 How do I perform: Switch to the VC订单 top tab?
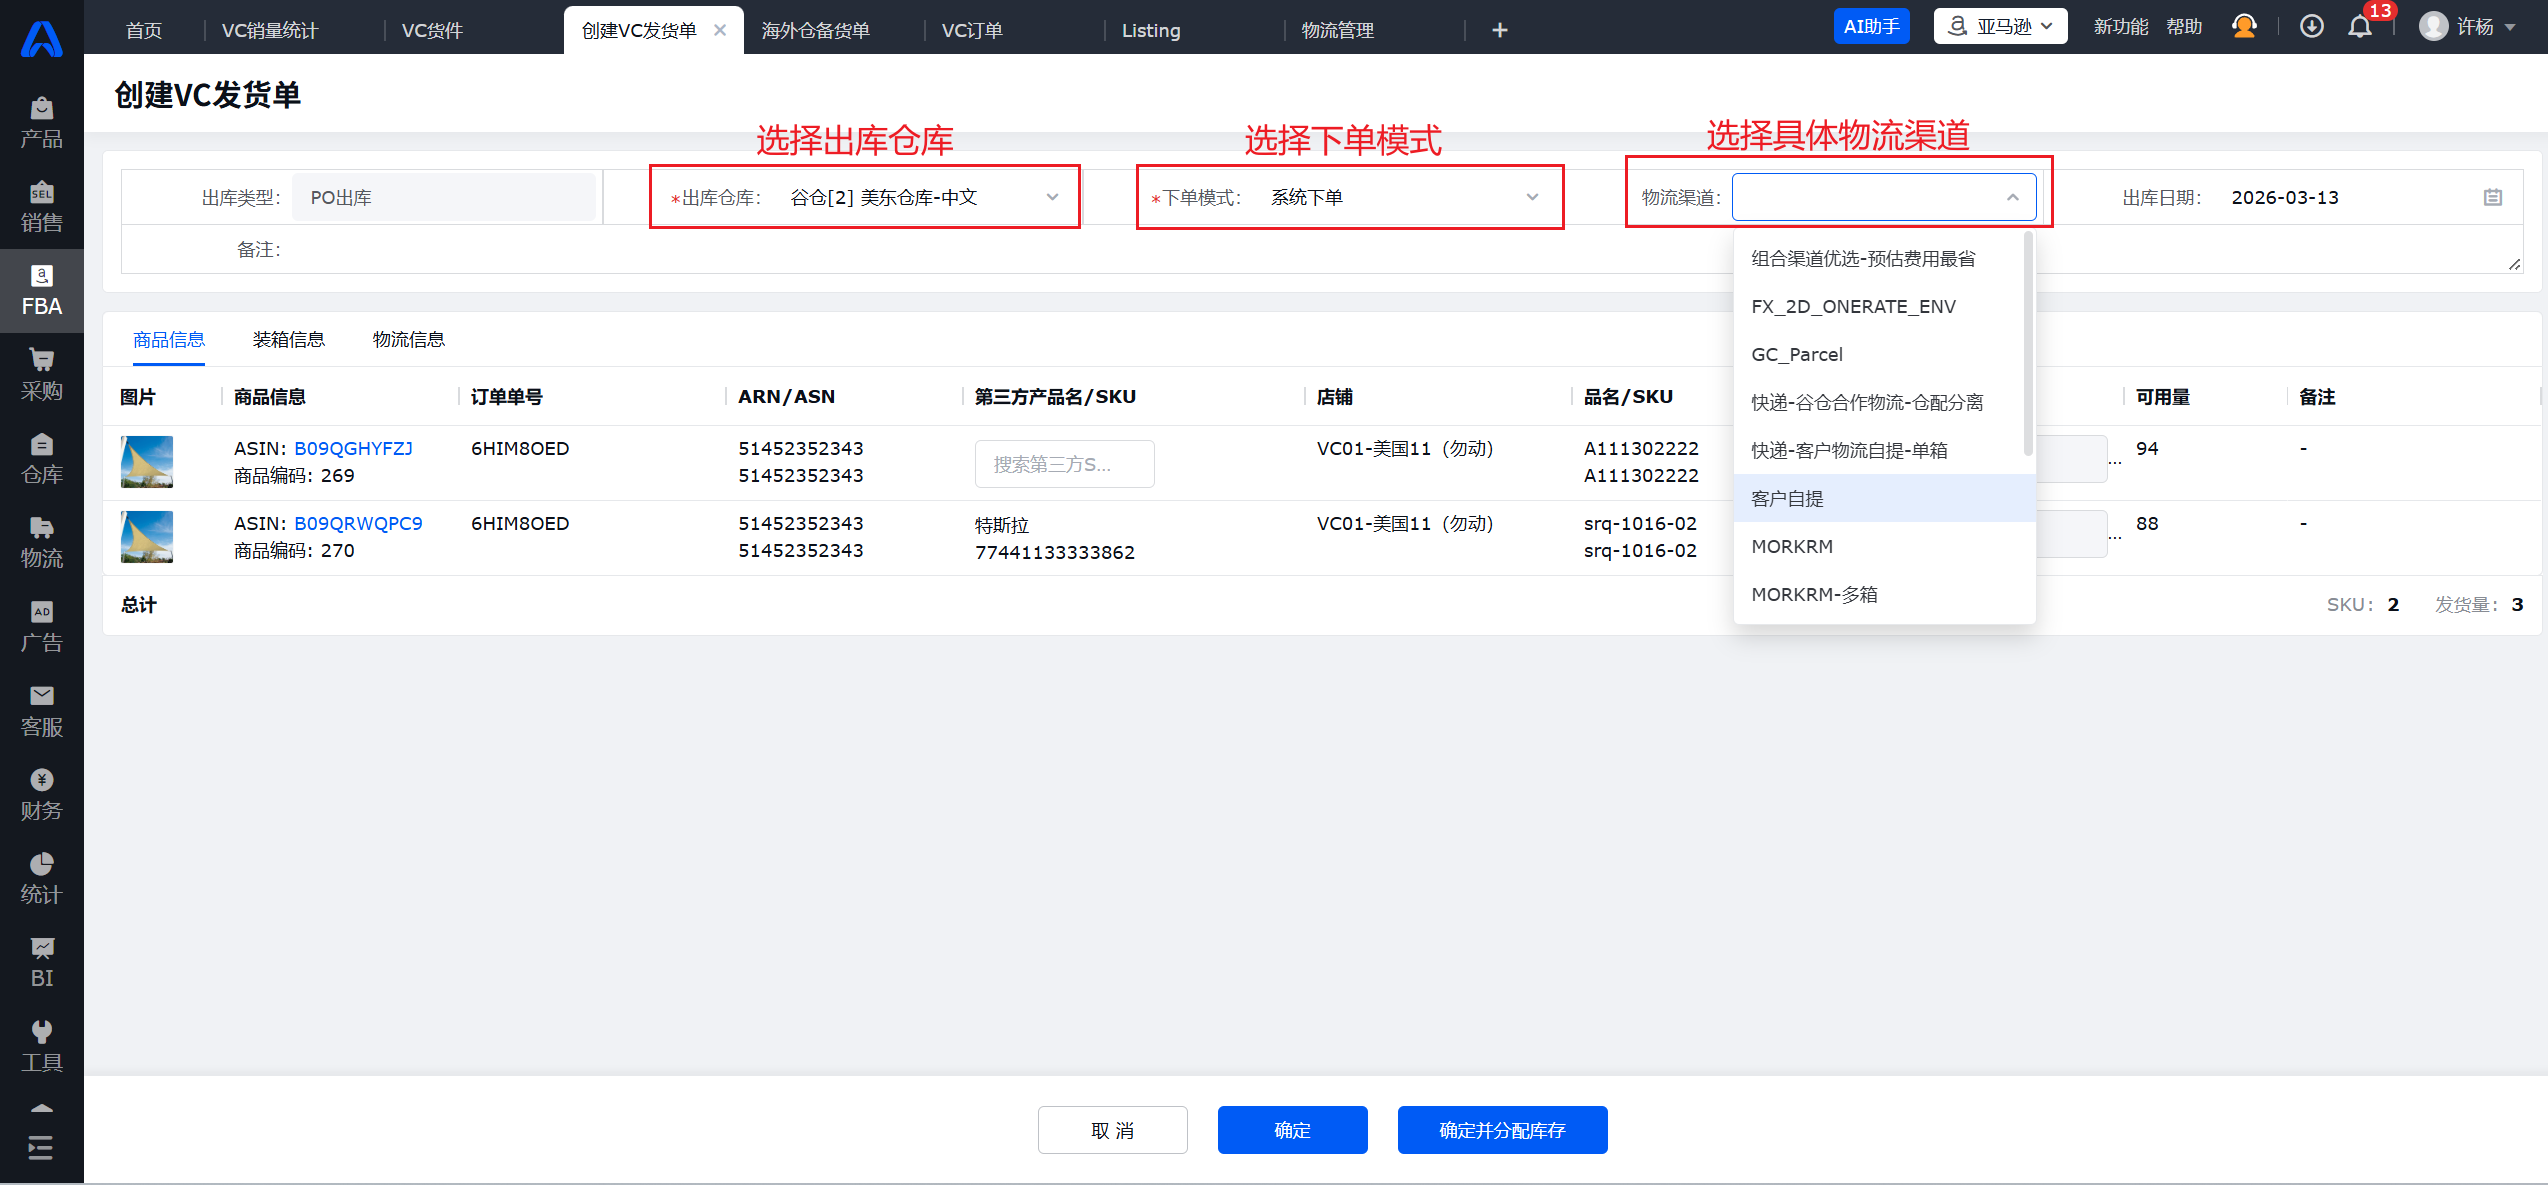click(x=971, y=30)
